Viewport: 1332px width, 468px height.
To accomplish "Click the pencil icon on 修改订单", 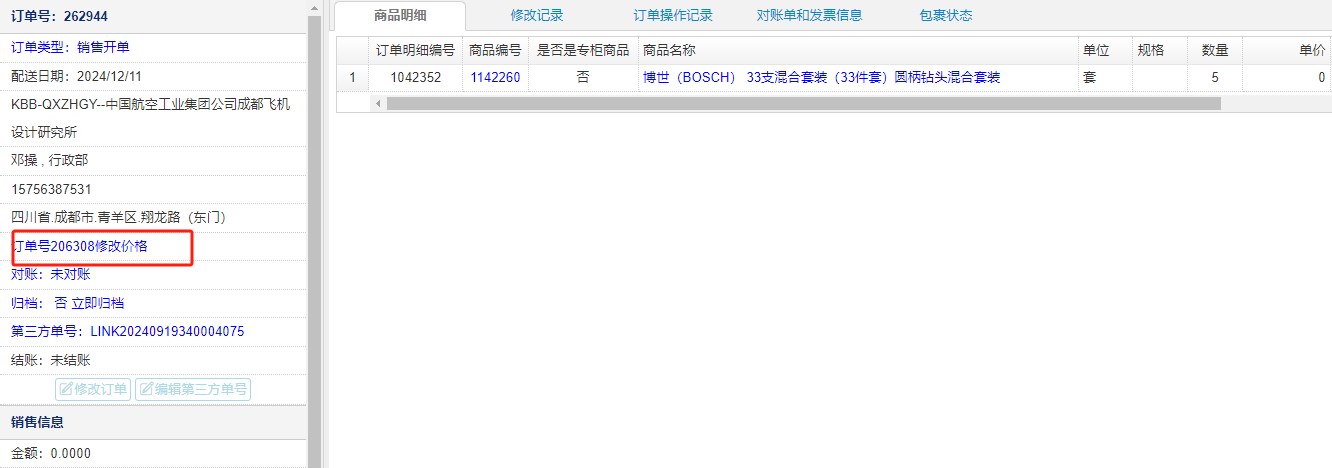I will (66, 389).
